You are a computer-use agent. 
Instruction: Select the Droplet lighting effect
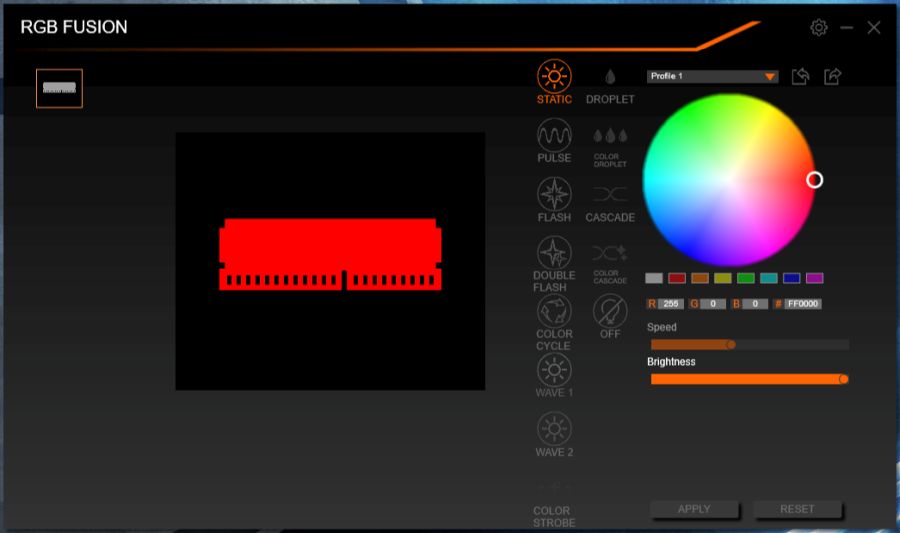point(610,86)
